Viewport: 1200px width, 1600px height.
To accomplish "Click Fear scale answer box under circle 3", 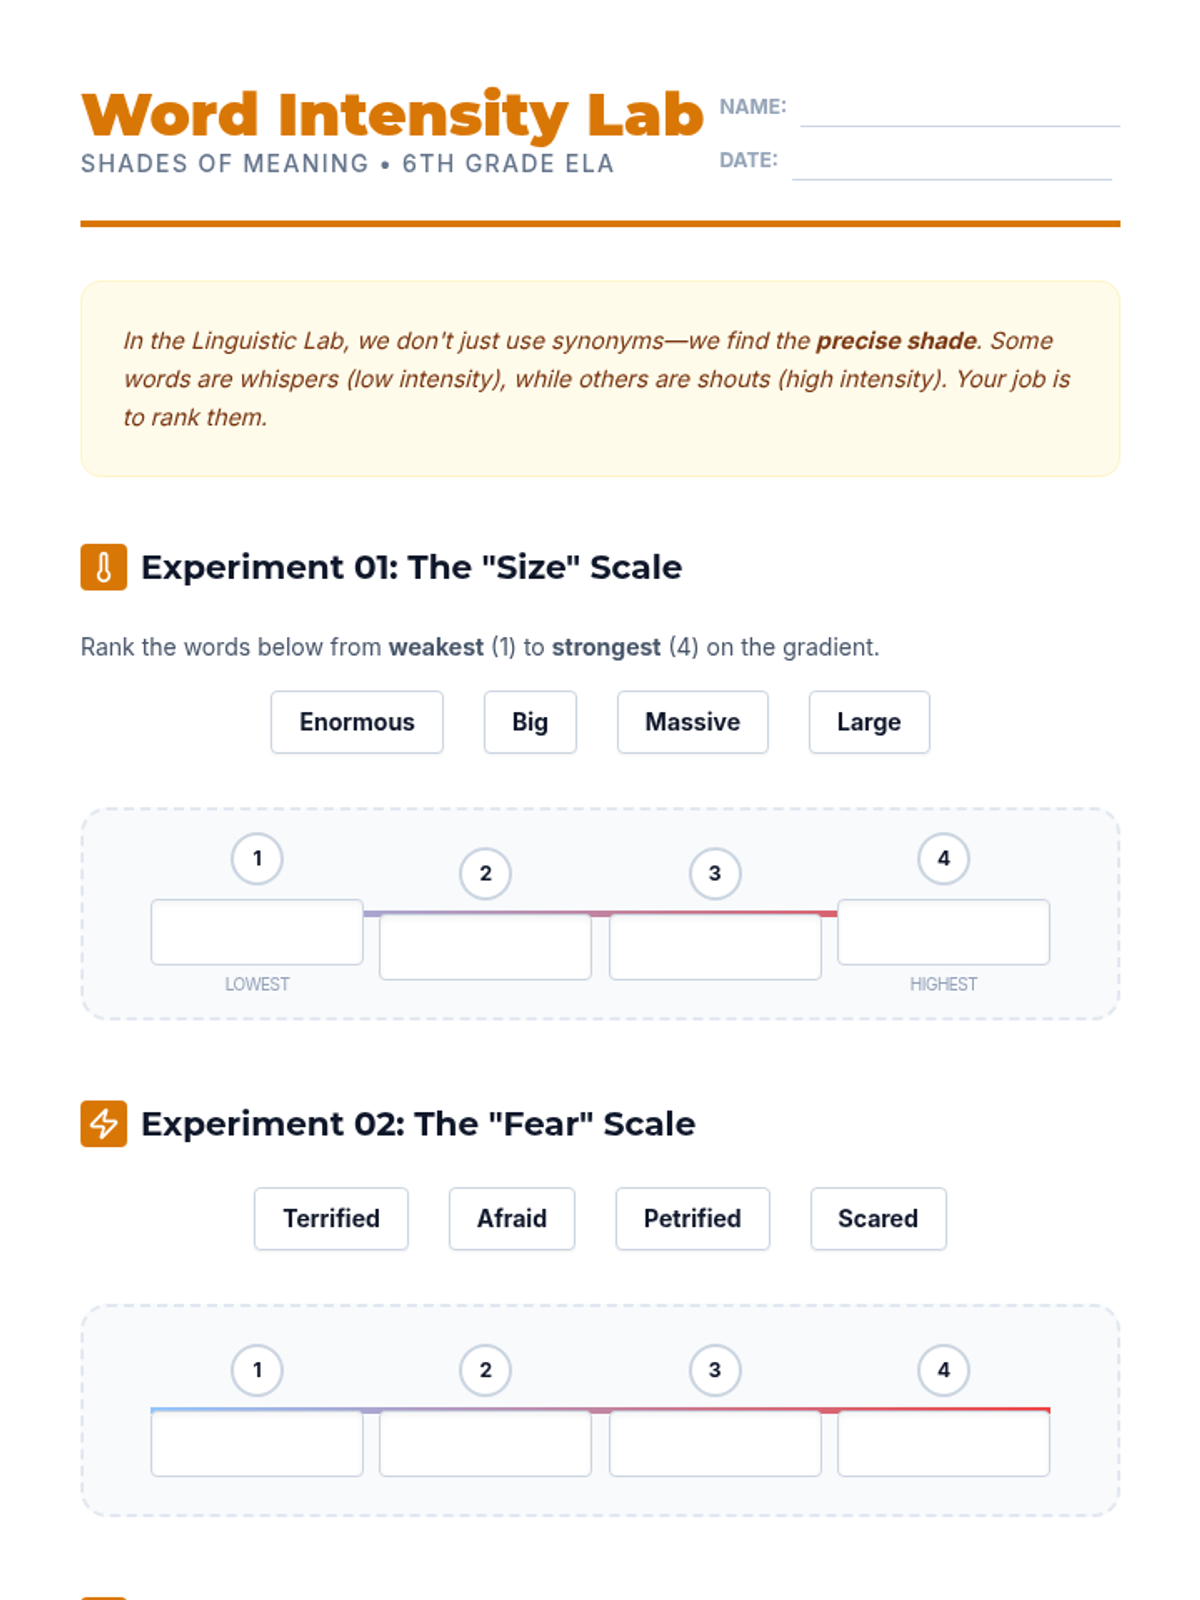I will (x=715, y=1443).
